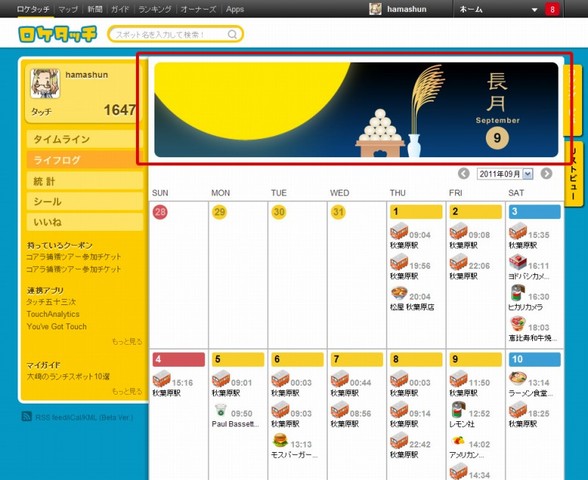The height and width of the screenshot is (480, 588).
Task: Open the 松屋 秋葉原店 entry text
Action: [412, 307]
